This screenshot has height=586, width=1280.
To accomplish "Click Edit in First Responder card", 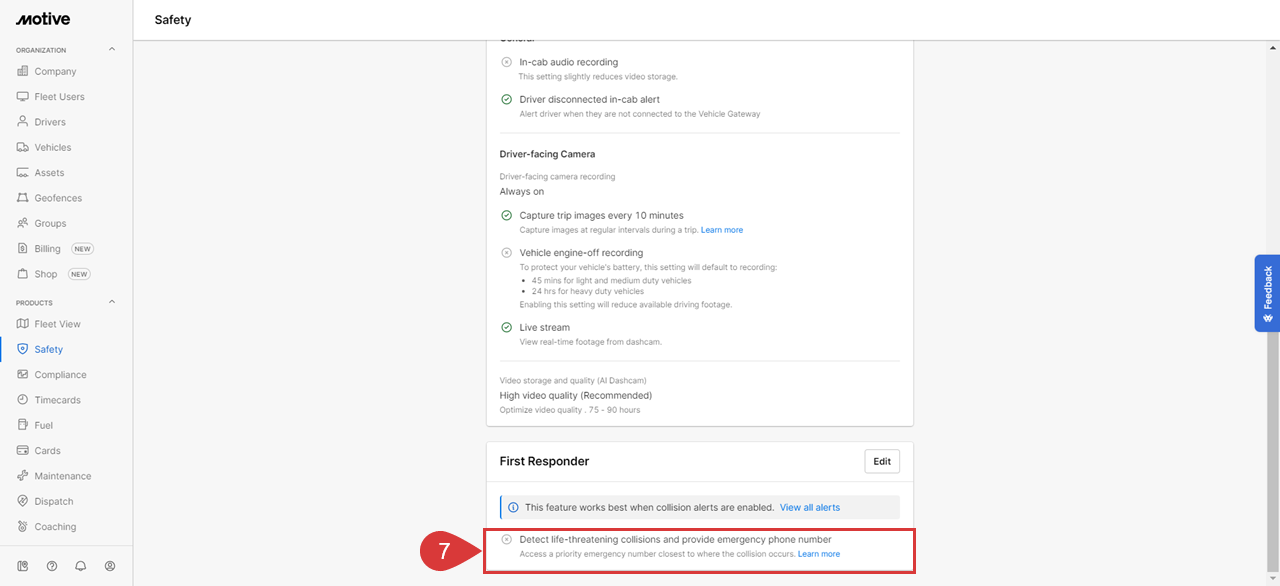I will (882, 461).
